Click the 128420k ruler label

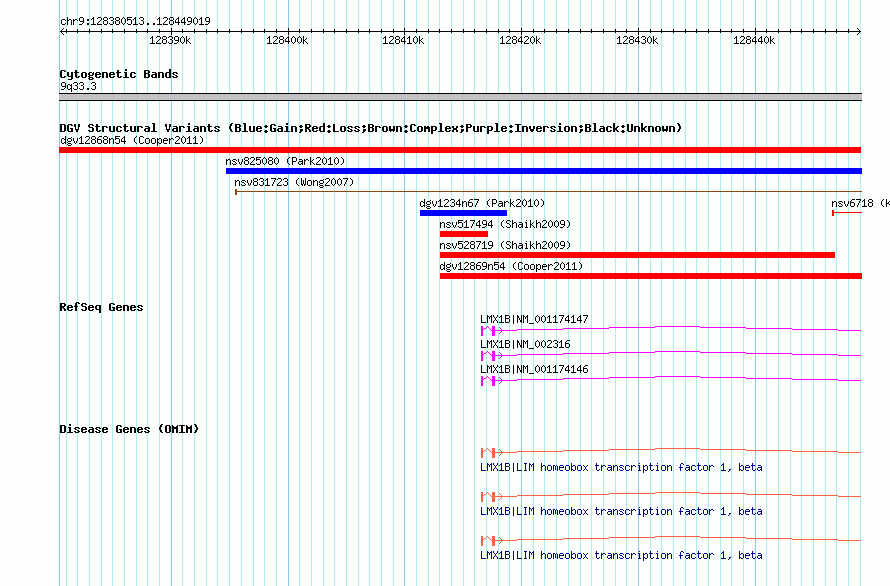tap(520, 40)
